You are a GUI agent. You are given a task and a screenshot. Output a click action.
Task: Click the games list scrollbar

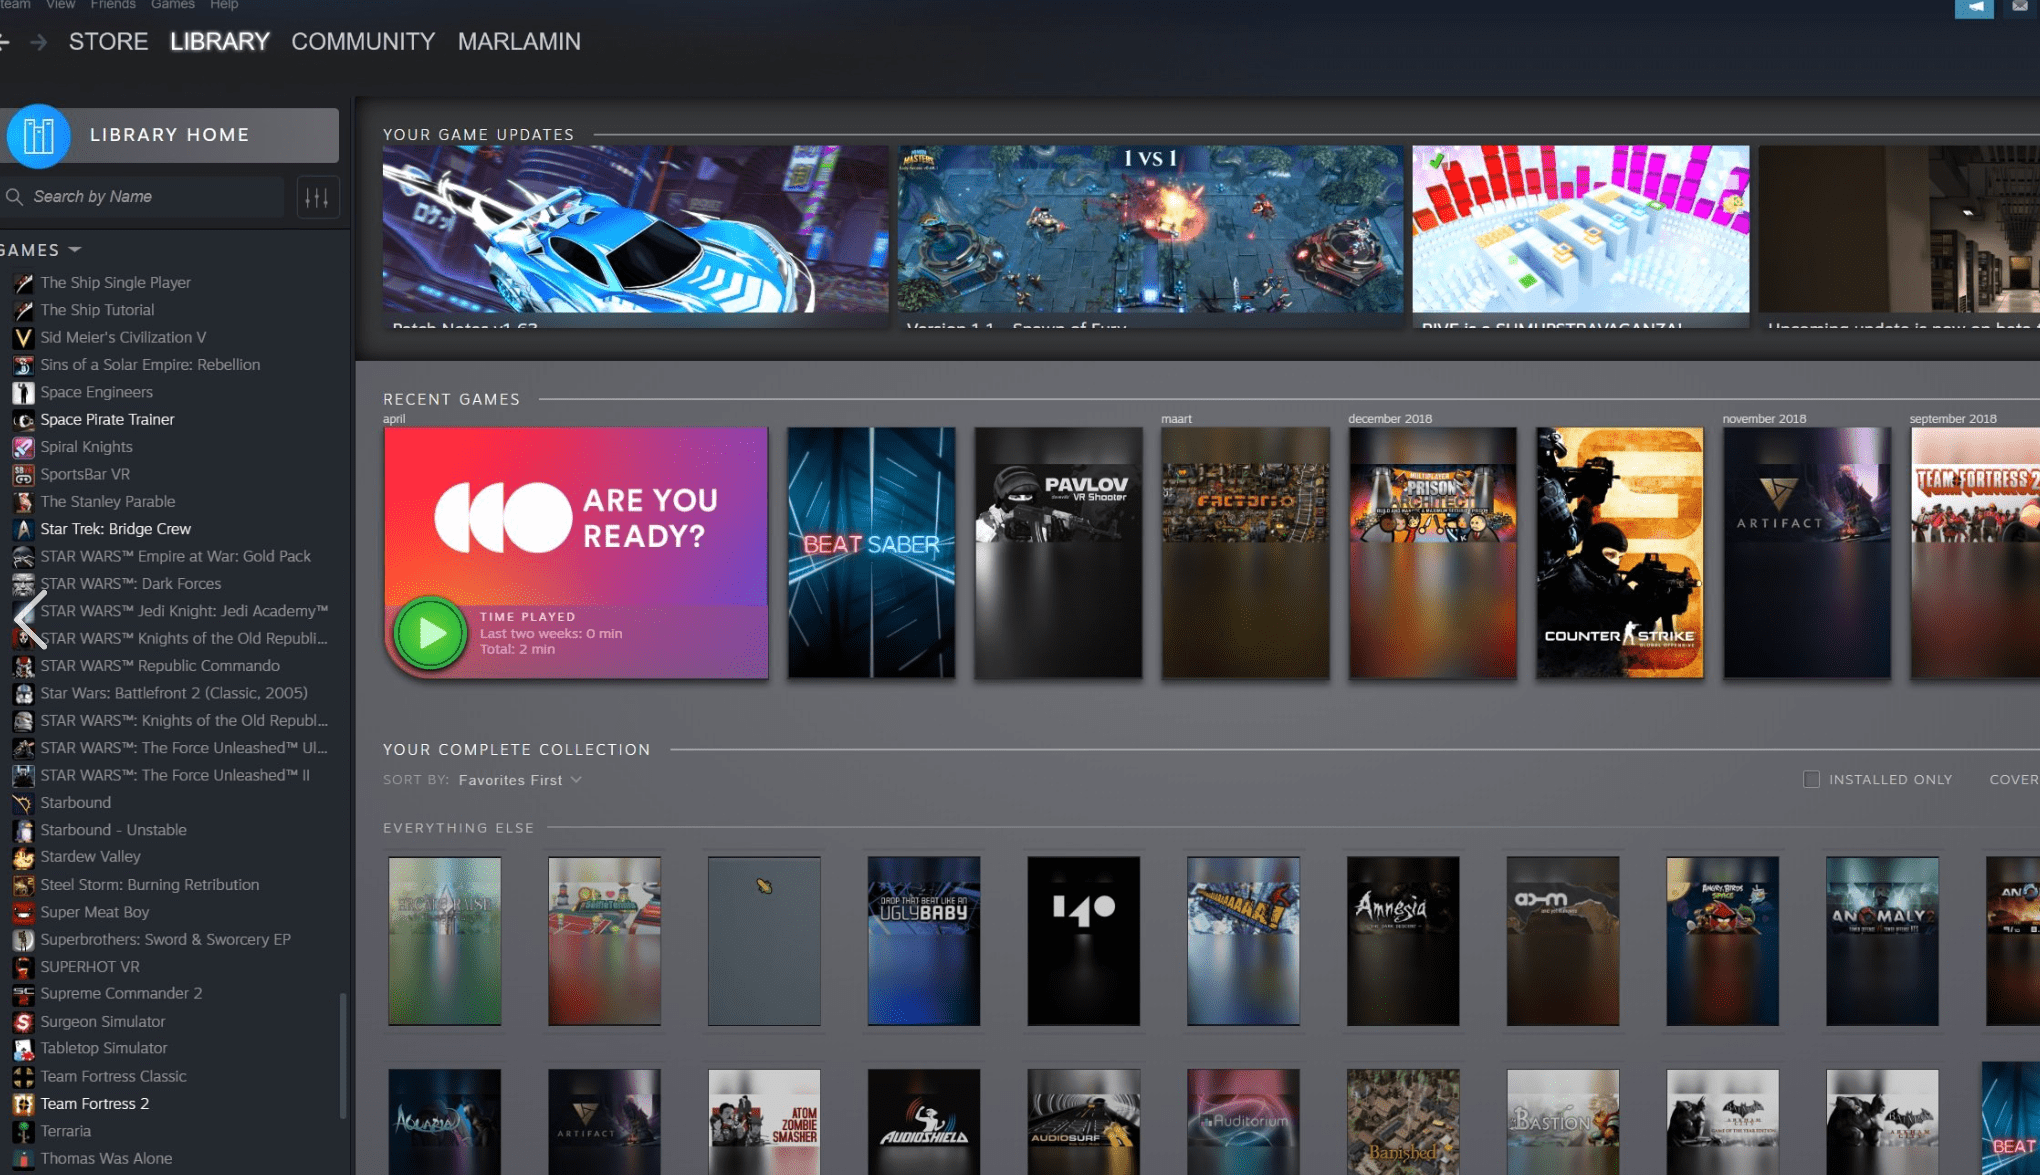pos(343,1055)
